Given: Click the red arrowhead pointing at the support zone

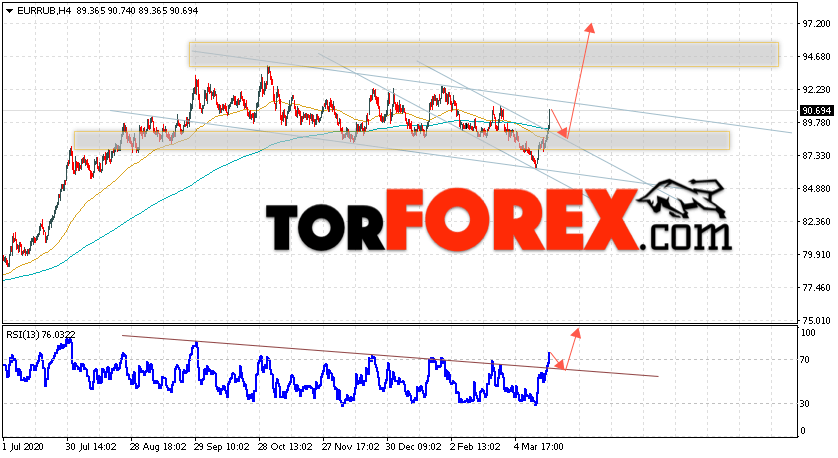Looking at the screenshot, I should [x=562, y=132].
